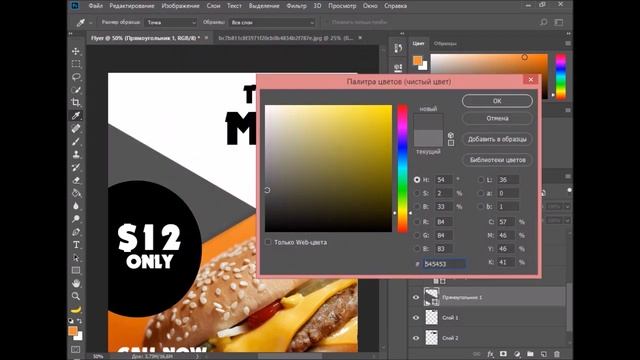Open the Изображение menu

(x=180, y=6)
